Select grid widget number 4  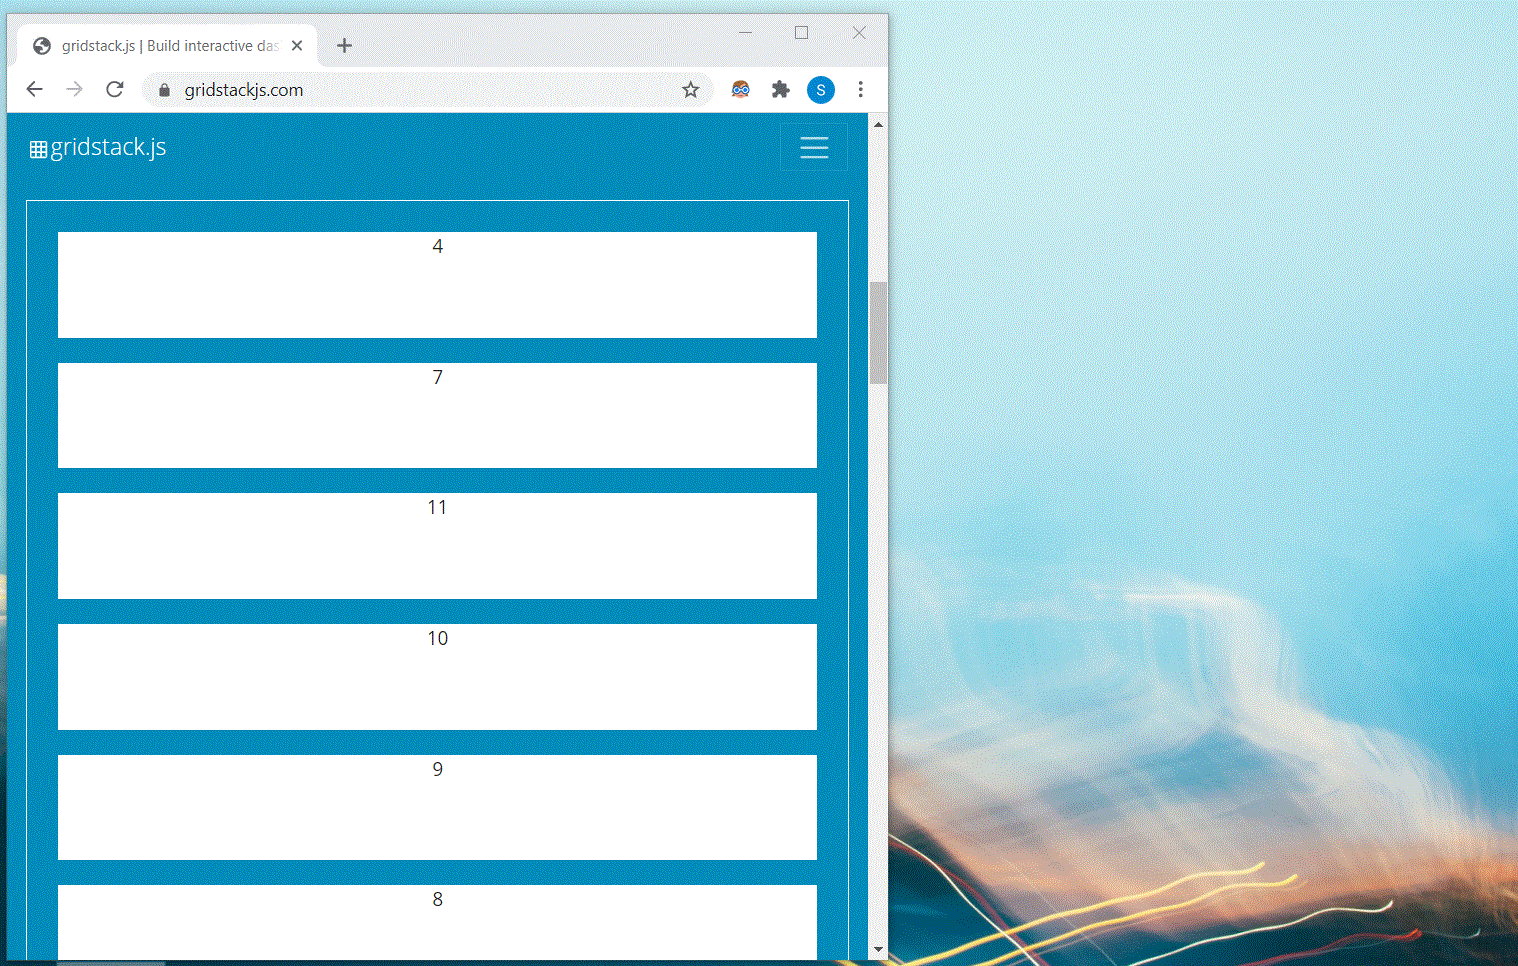(x=437, y=285)
